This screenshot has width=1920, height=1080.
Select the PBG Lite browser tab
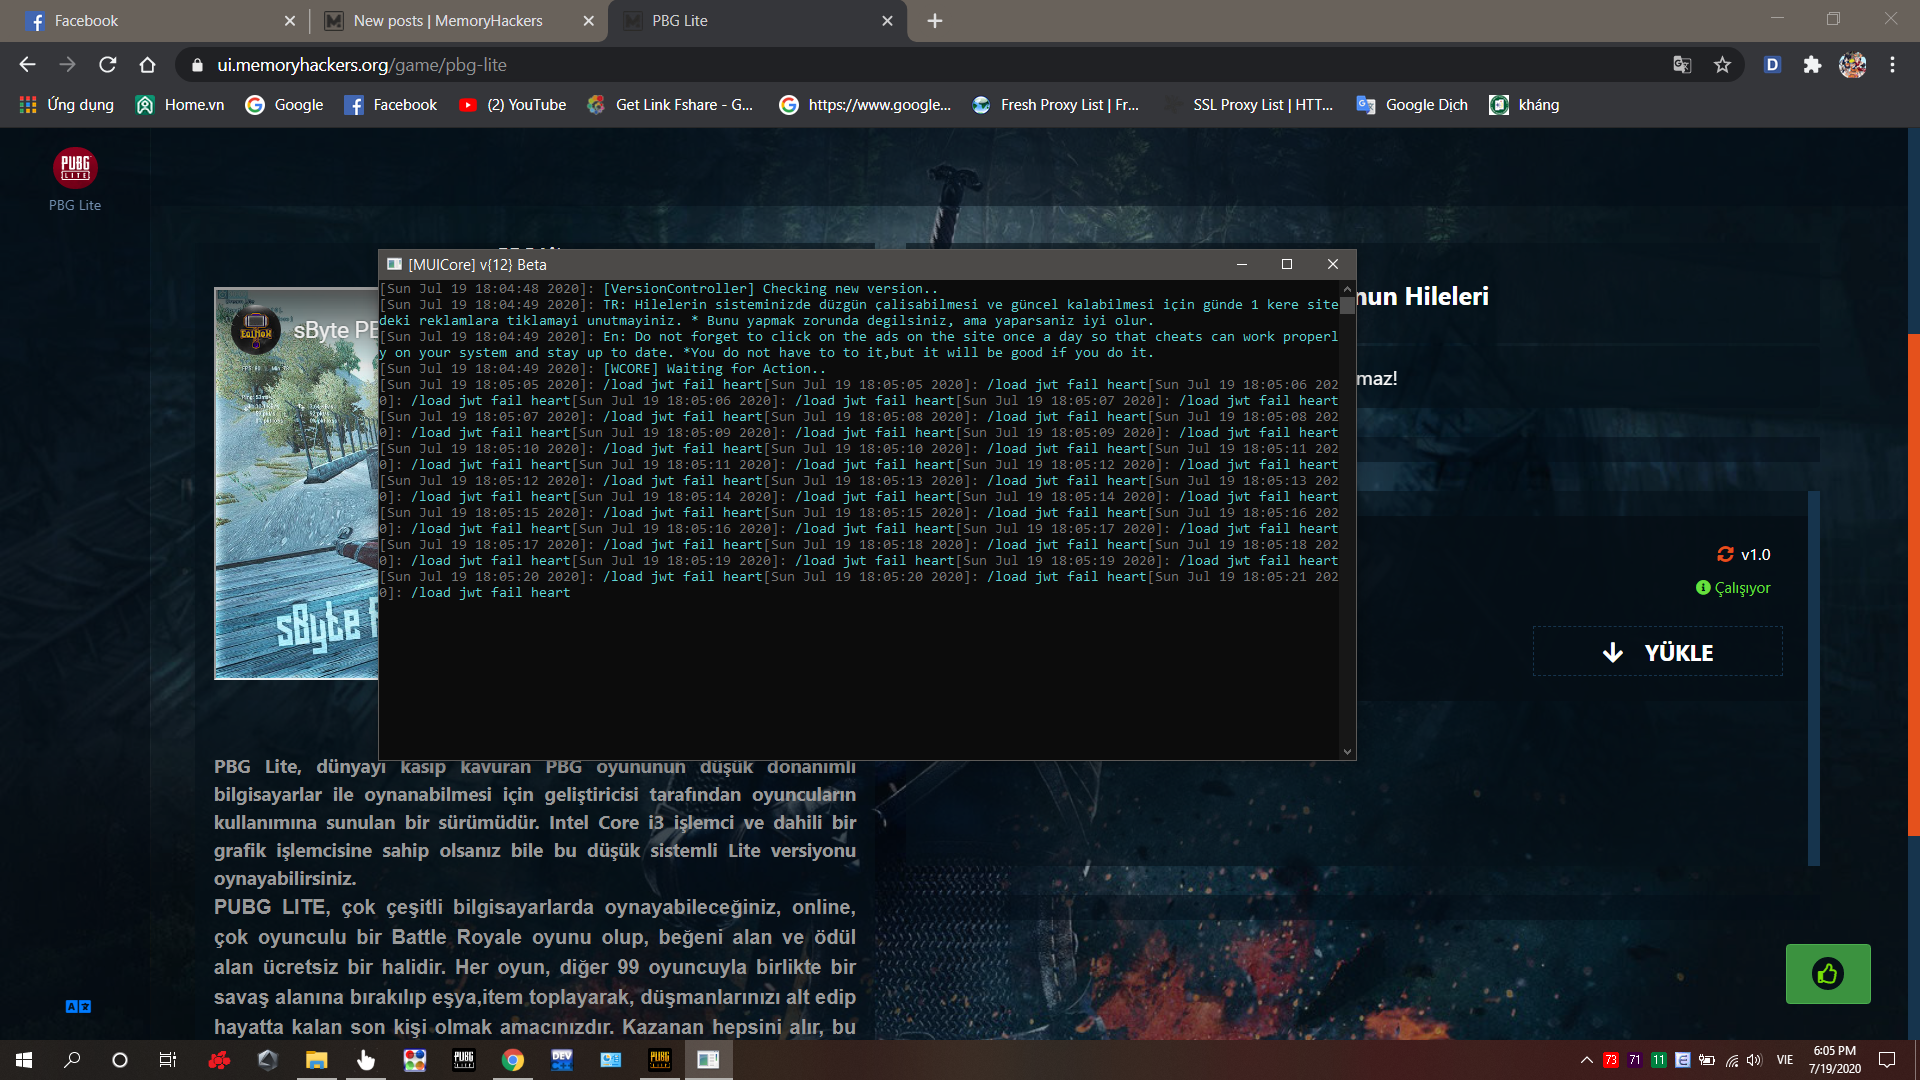pos(756,21)
